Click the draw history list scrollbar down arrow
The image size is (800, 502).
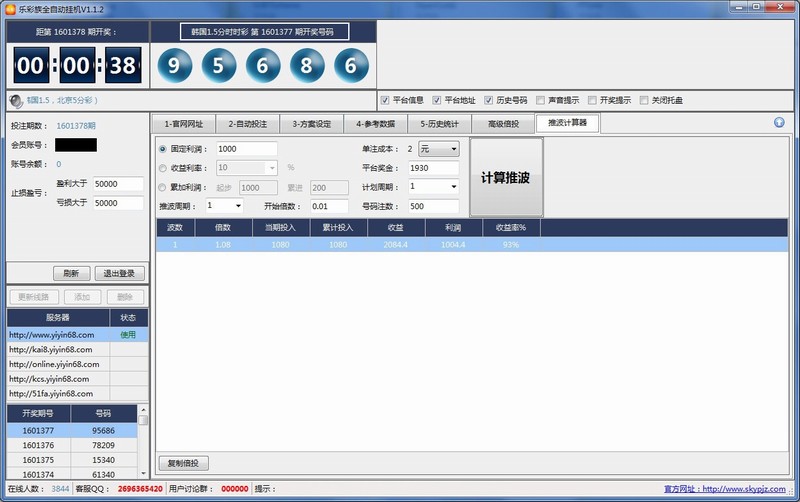coord(143,472)
